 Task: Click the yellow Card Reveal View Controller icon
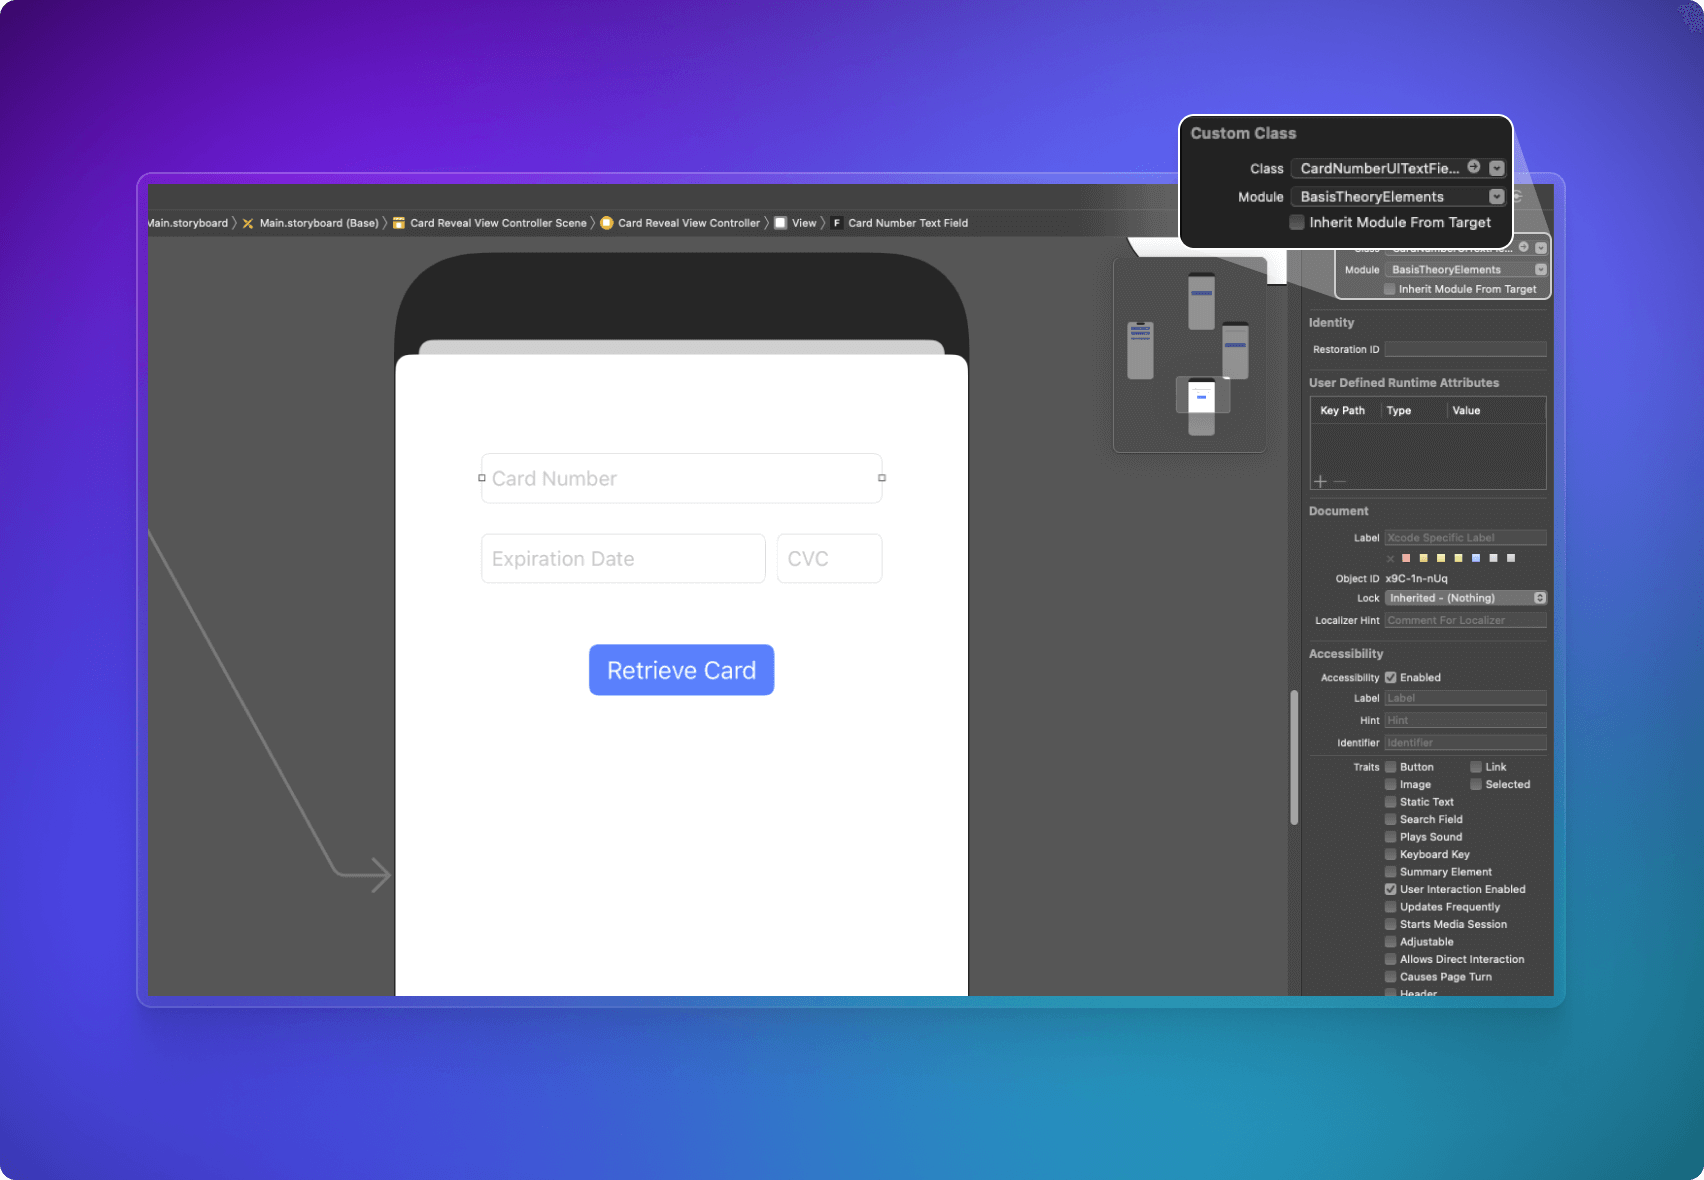(606, 223)
